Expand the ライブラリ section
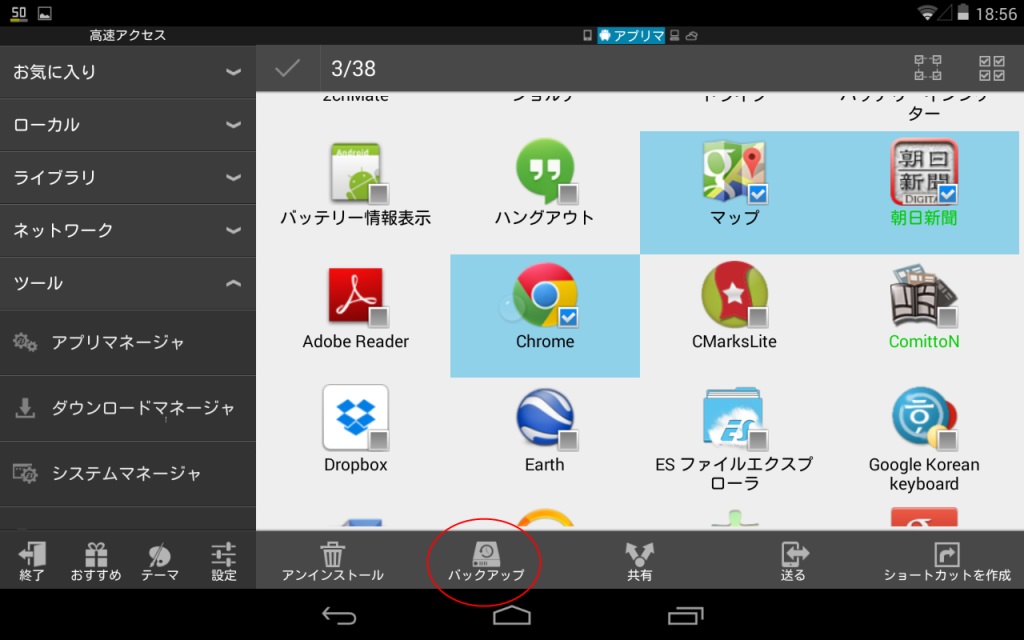The width and height of the screenshot is (1024, 640). 128,178
